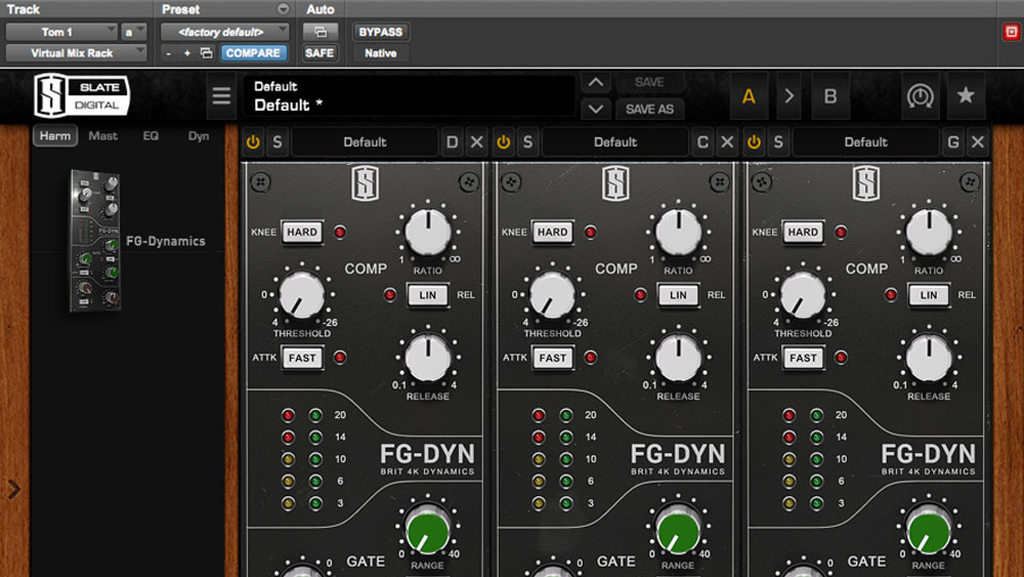
Task: Toggle the KNEE HARD switch on first module
Action: 301,232
